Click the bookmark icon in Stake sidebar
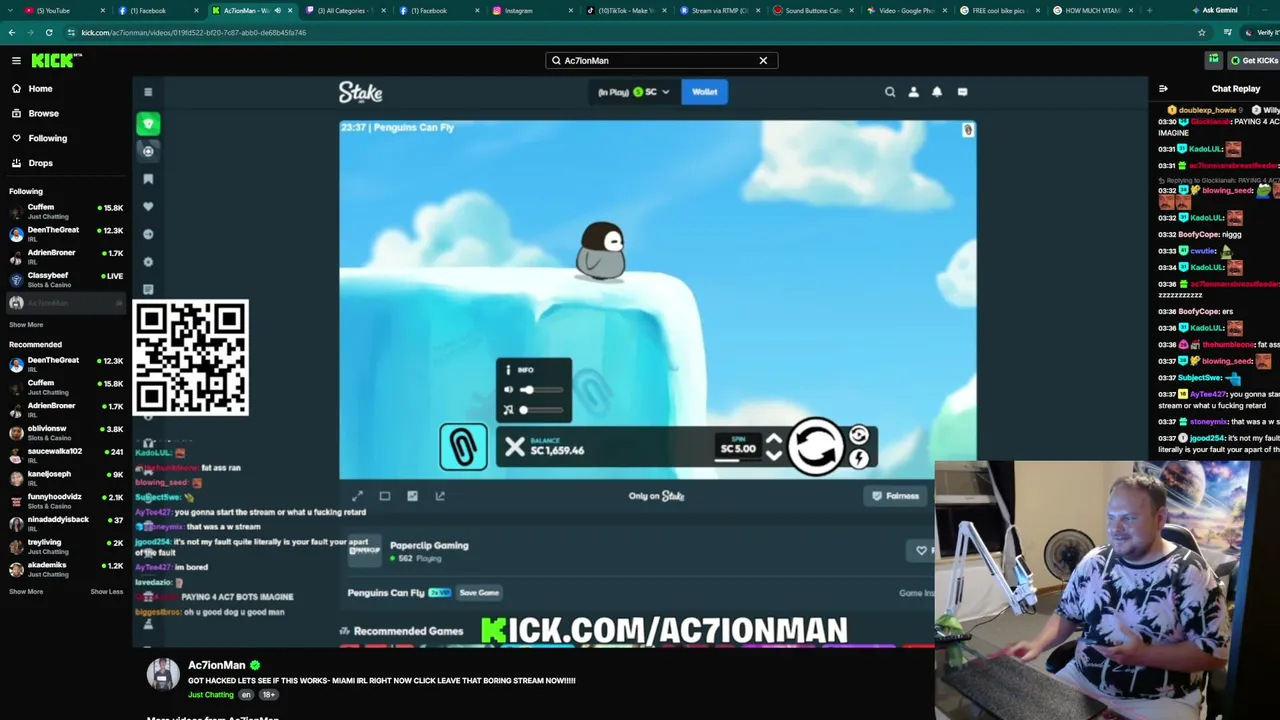Screen dimensions: 1280x720 tap(148, 179)
